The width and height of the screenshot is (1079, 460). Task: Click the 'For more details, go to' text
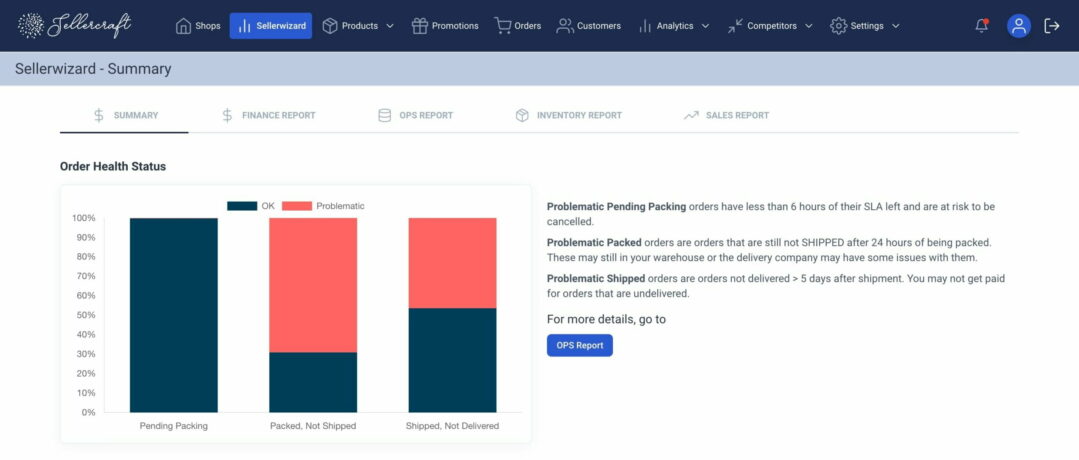point(606,320)
